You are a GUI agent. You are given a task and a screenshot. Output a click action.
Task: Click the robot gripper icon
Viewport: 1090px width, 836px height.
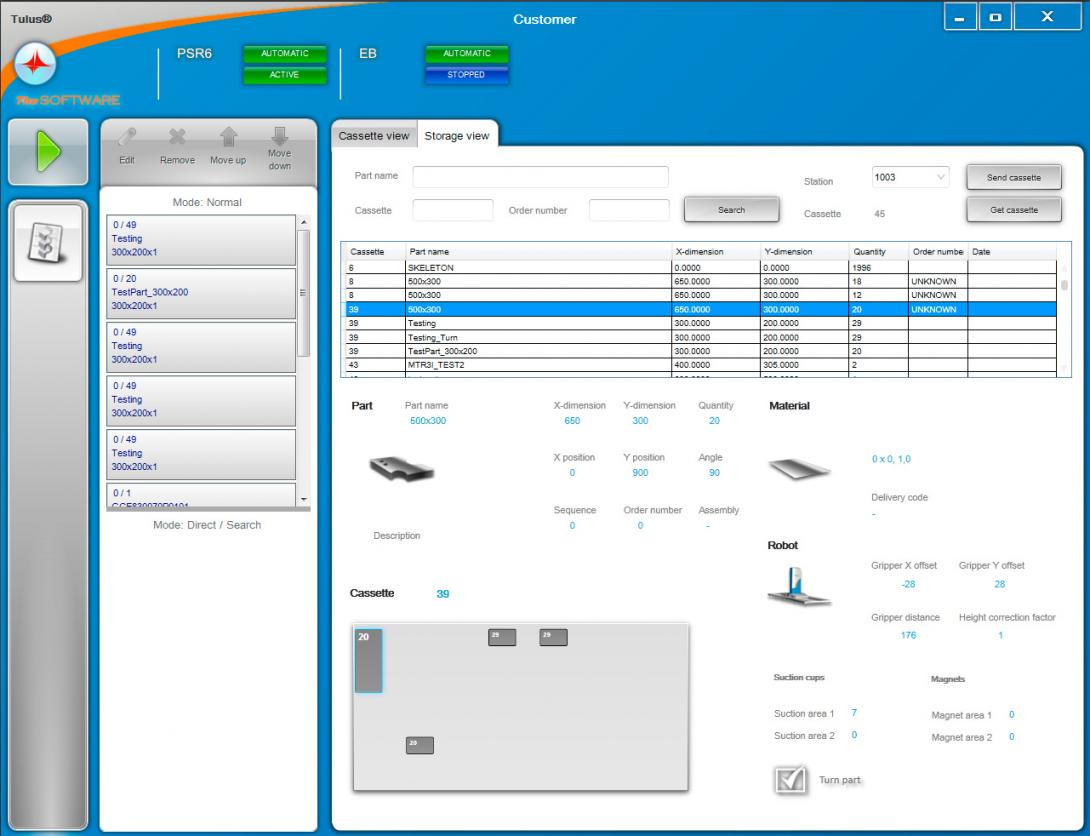coord(797,585)
